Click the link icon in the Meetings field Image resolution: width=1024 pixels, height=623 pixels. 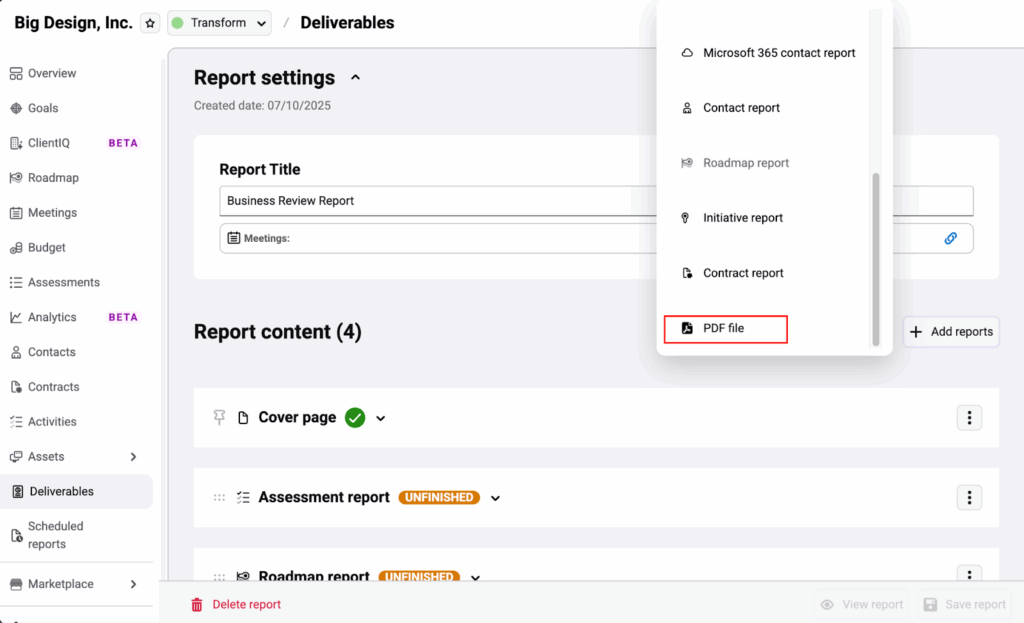[x=951, y=238]
